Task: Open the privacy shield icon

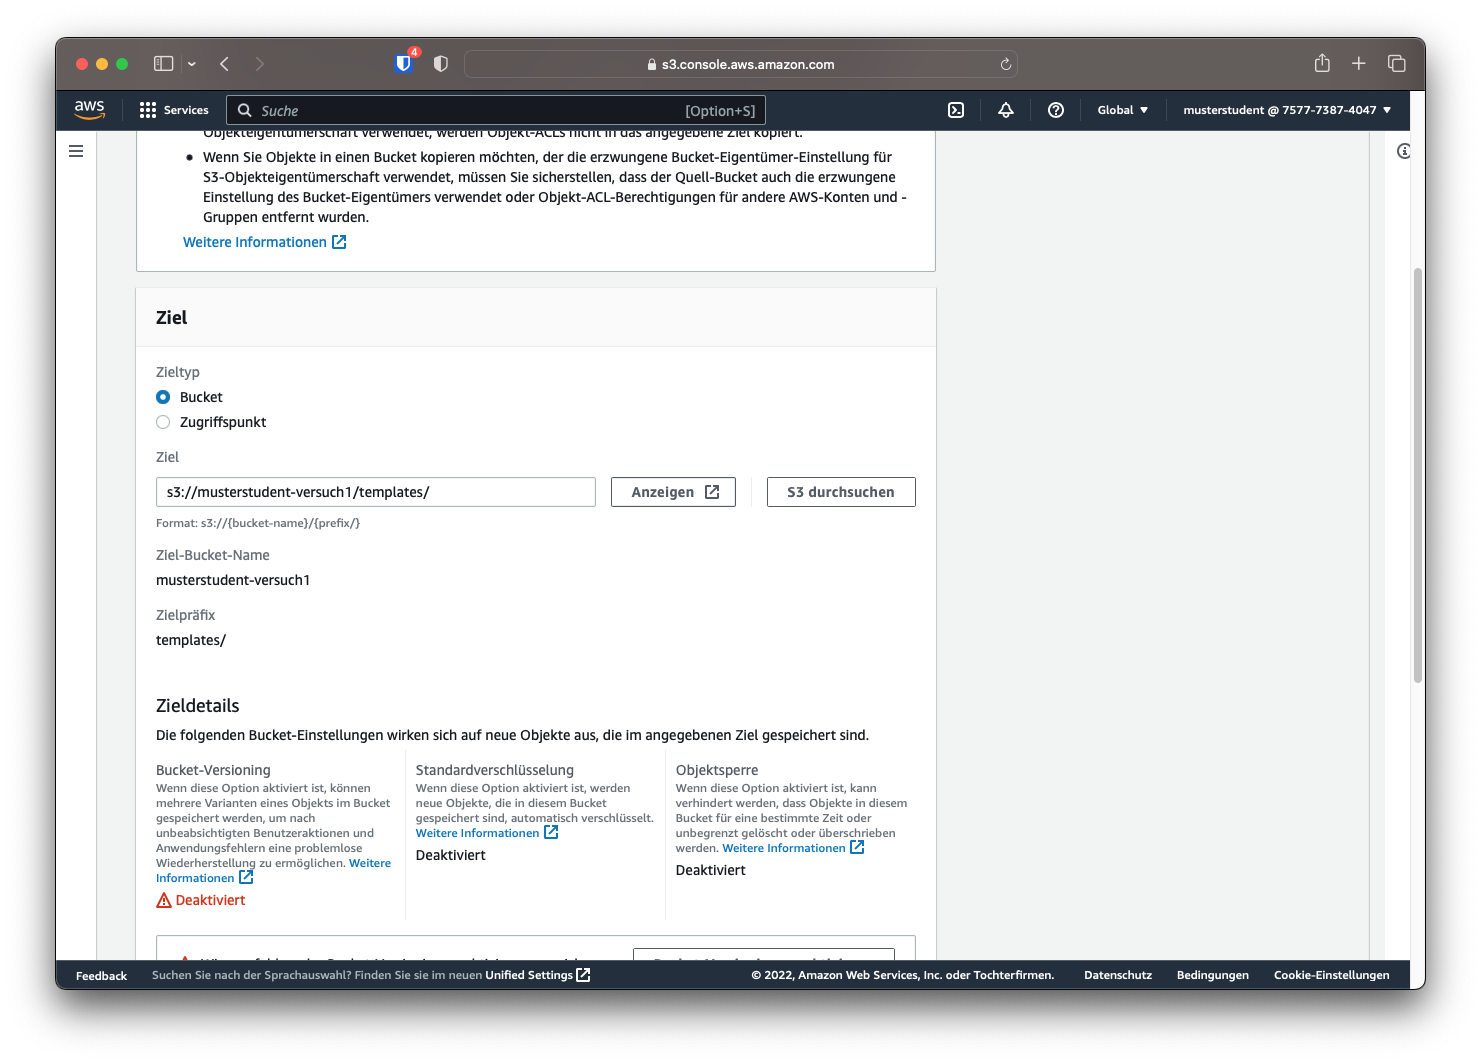Action: point(441,64)
